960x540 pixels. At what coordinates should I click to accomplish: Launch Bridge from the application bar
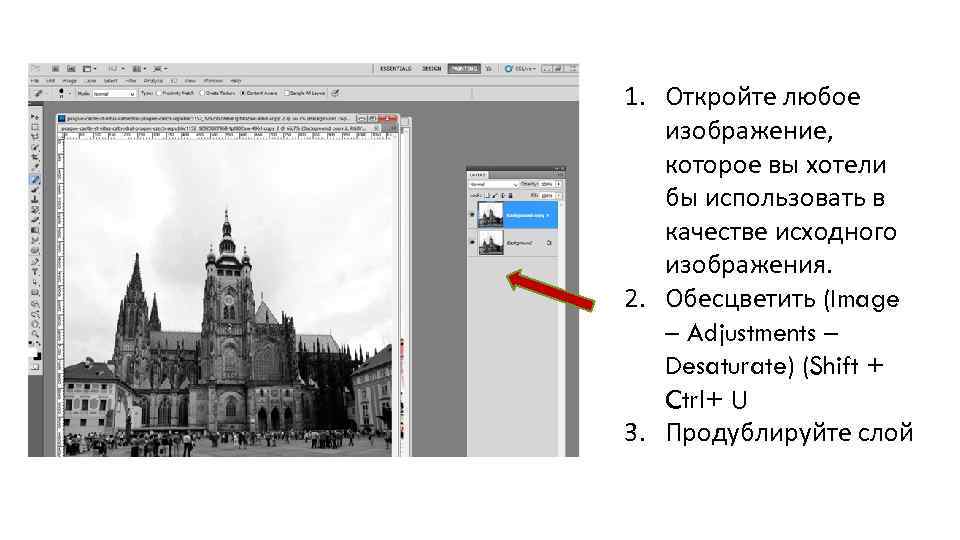coord(55,69)
